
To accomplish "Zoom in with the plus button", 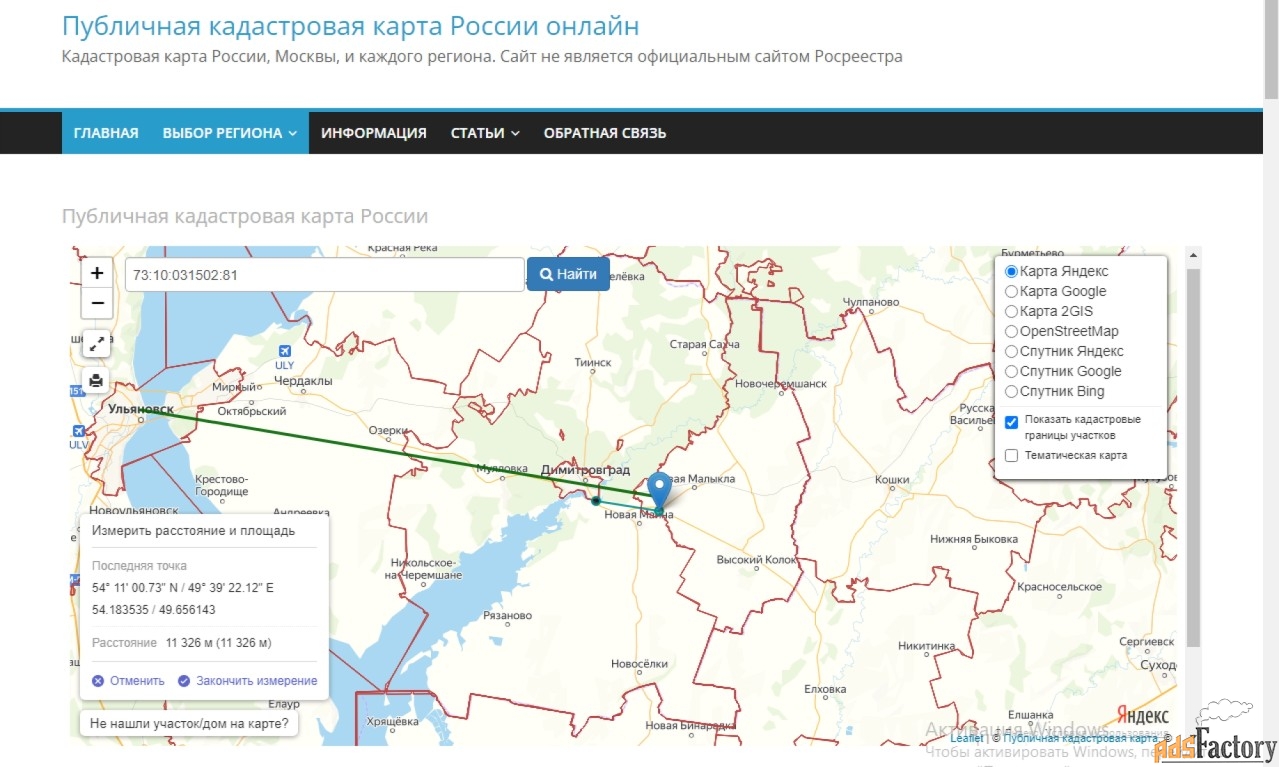I will click(x=96, y=273).
